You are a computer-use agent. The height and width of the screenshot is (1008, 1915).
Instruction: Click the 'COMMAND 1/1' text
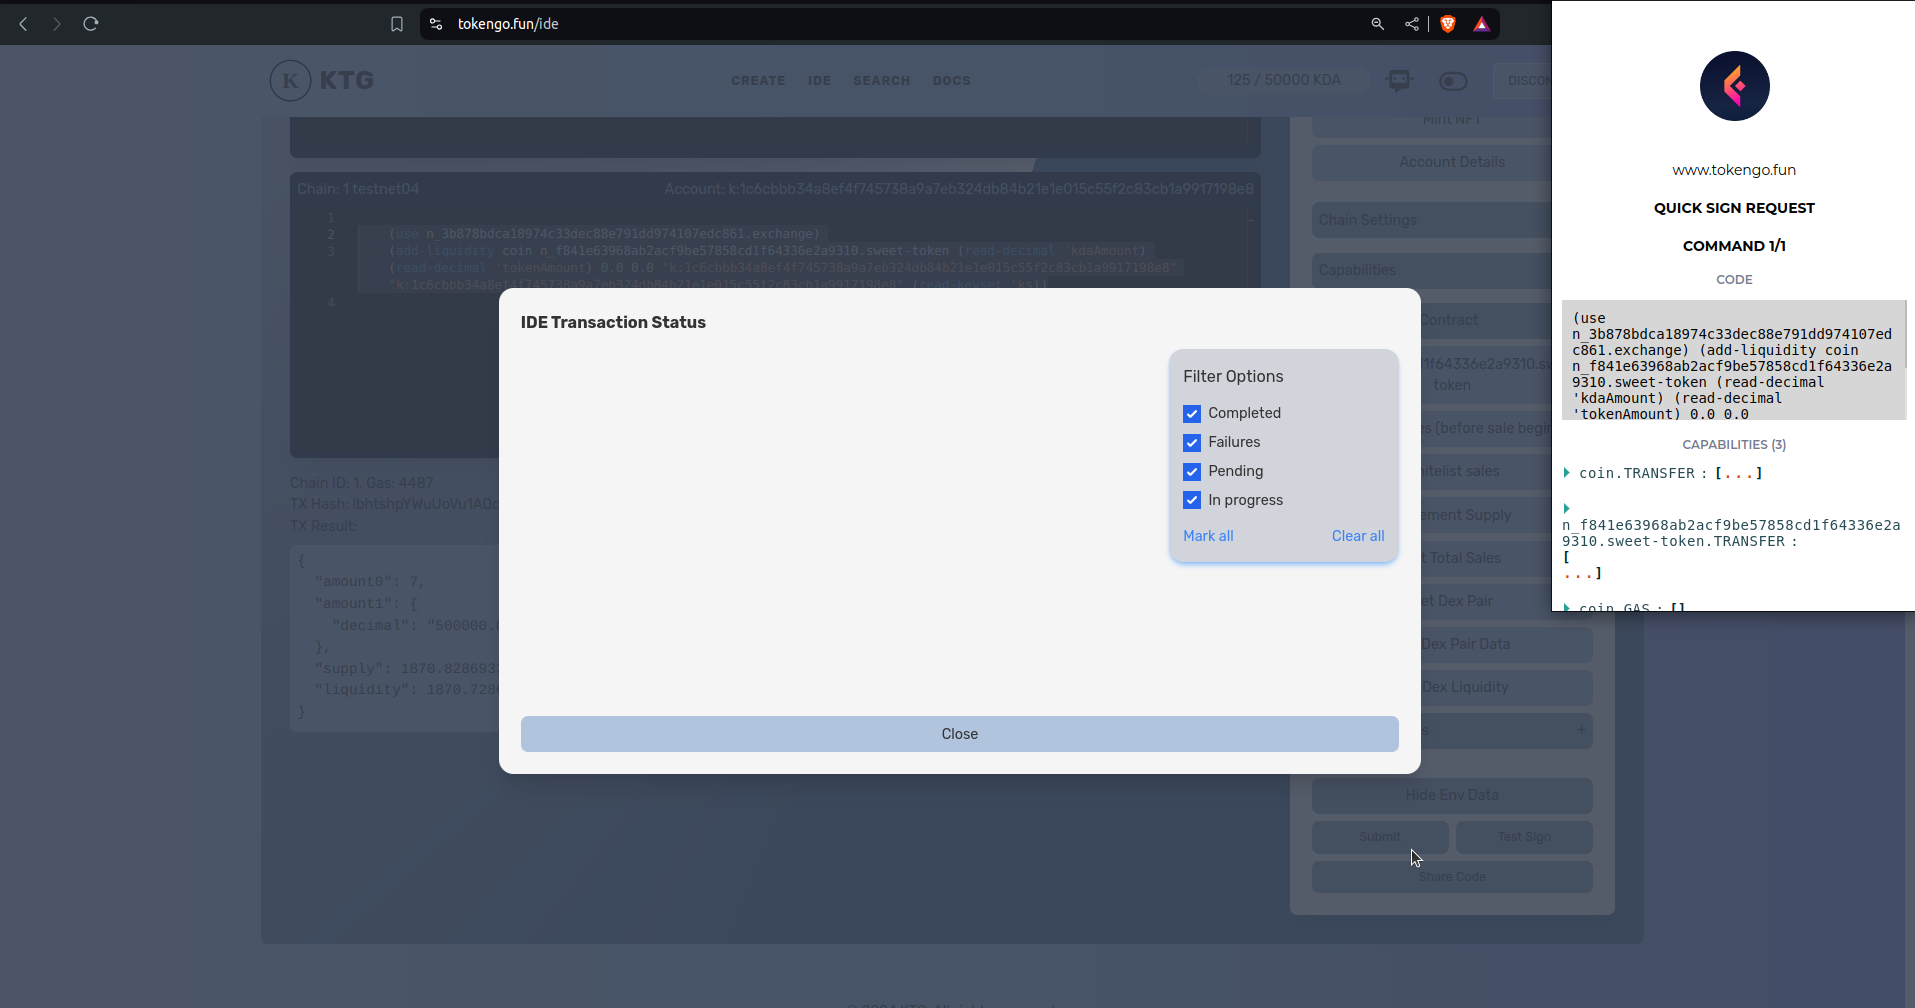coord(1734,246)
